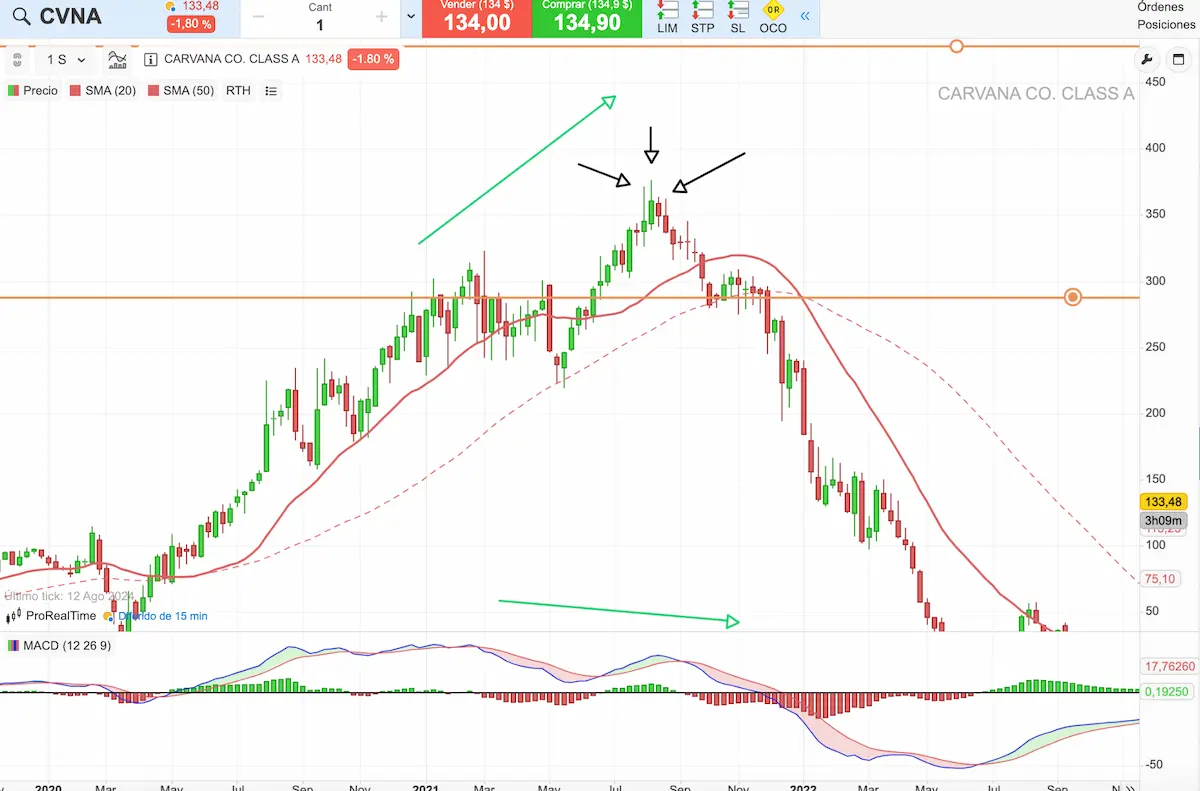Open the 1 S timeframe dropdown
Viewport: 1200px width, 791px height.
pos(66,60)
